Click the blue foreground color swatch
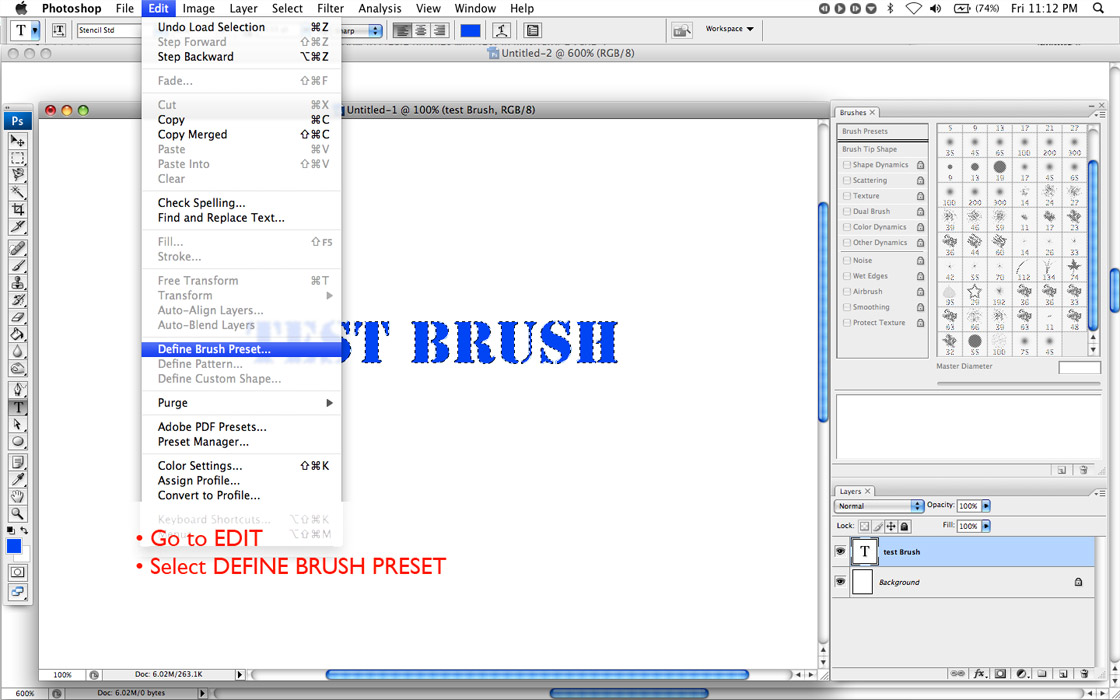 point(14,547)
